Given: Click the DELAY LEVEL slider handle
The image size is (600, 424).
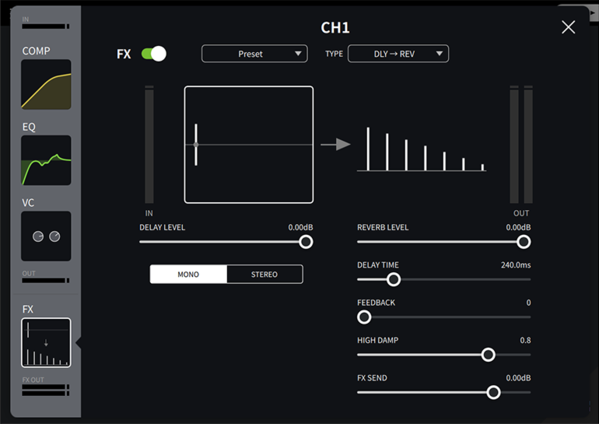Looking at the screenshot, I should point(306,241).
